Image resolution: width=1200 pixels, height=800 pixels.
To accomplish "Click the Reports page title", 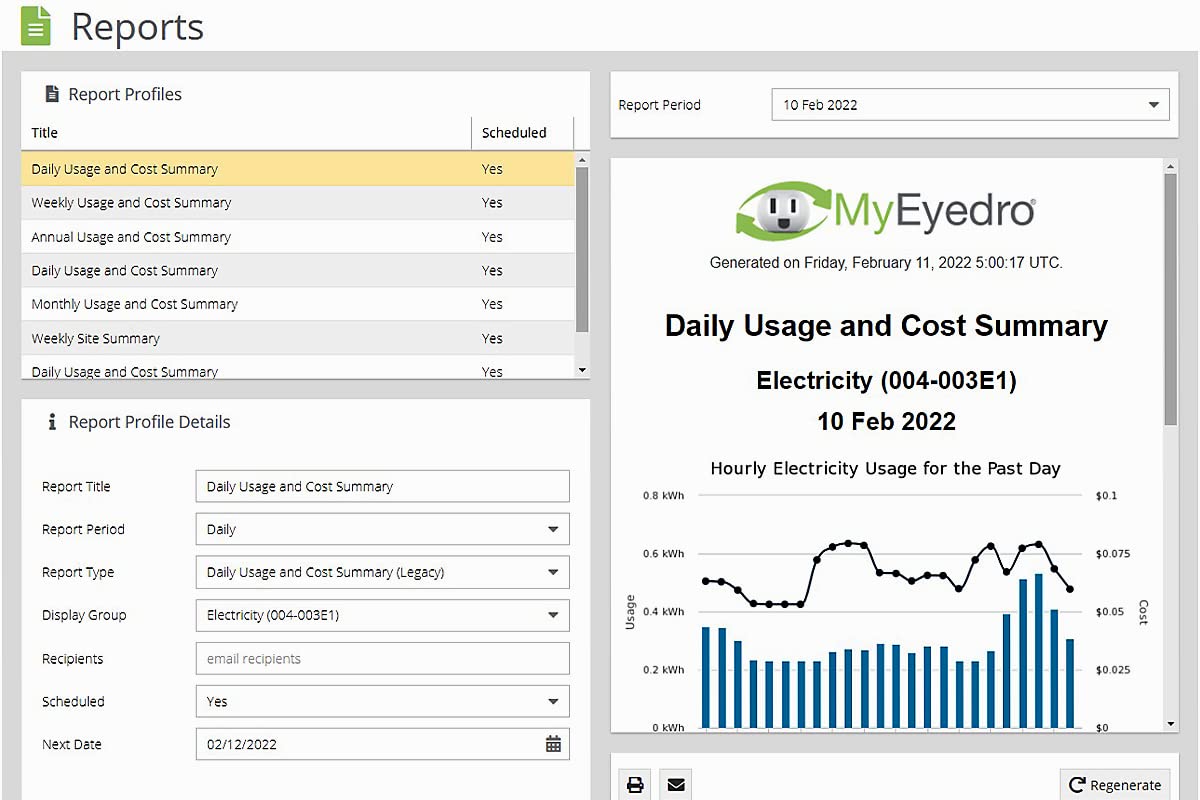I will point(137,26).
